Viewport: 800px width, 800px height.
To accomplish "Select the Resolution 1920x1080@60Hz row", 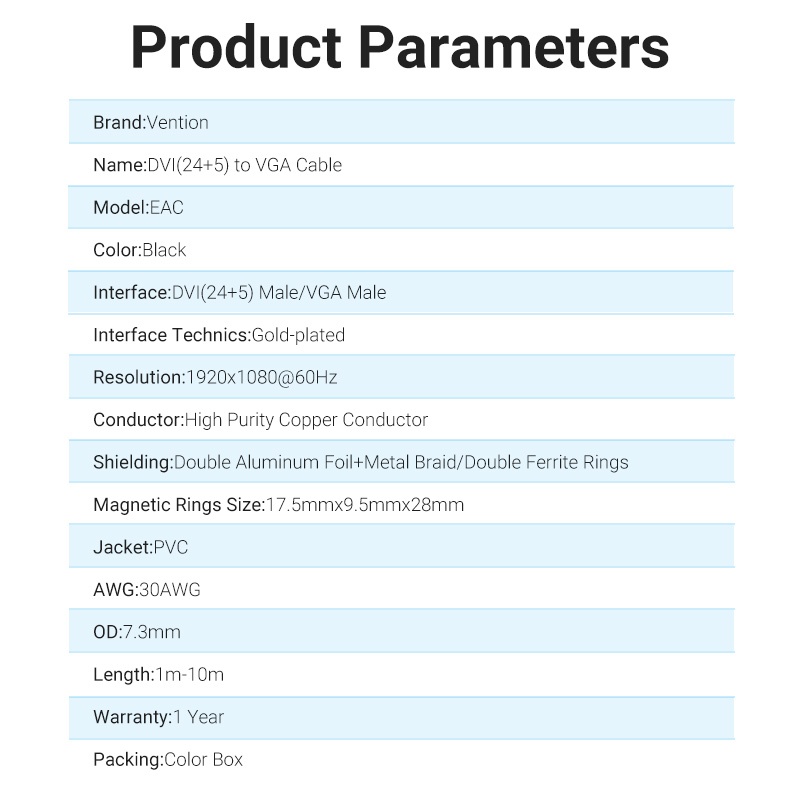I will click(400, 378).
